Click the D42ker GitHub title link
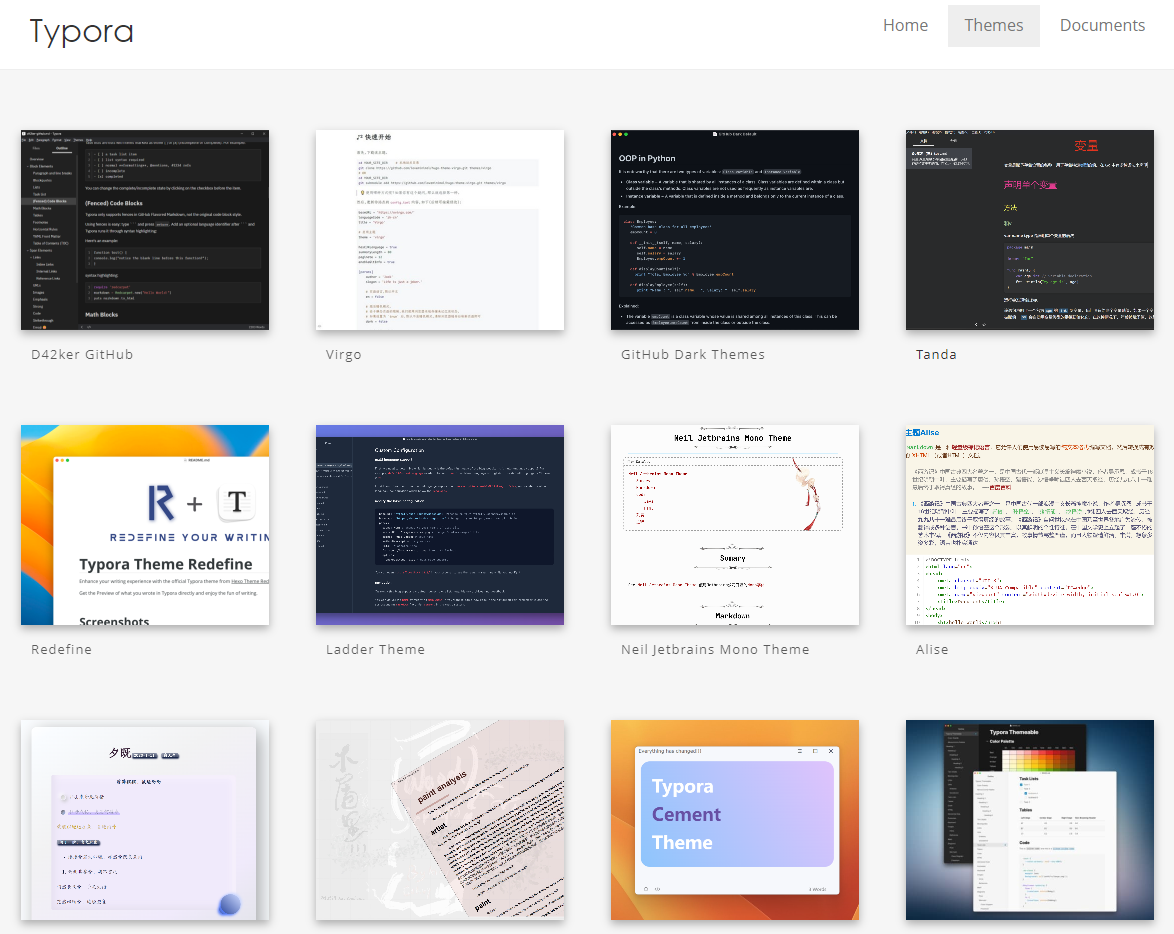The image size is (1174, 934). pyautogui.click(x=82, y=354)
